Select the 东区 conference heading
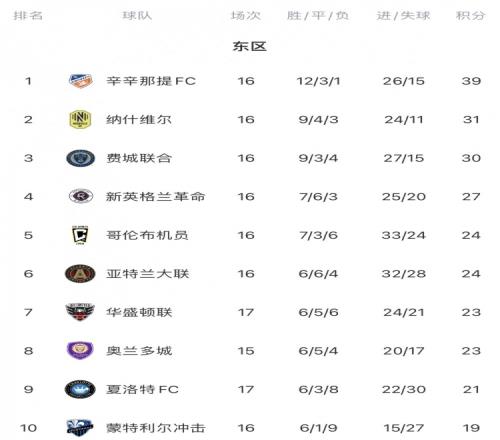Screen dimensions: 500x440 pyautogui.click(x=250, y=46)
